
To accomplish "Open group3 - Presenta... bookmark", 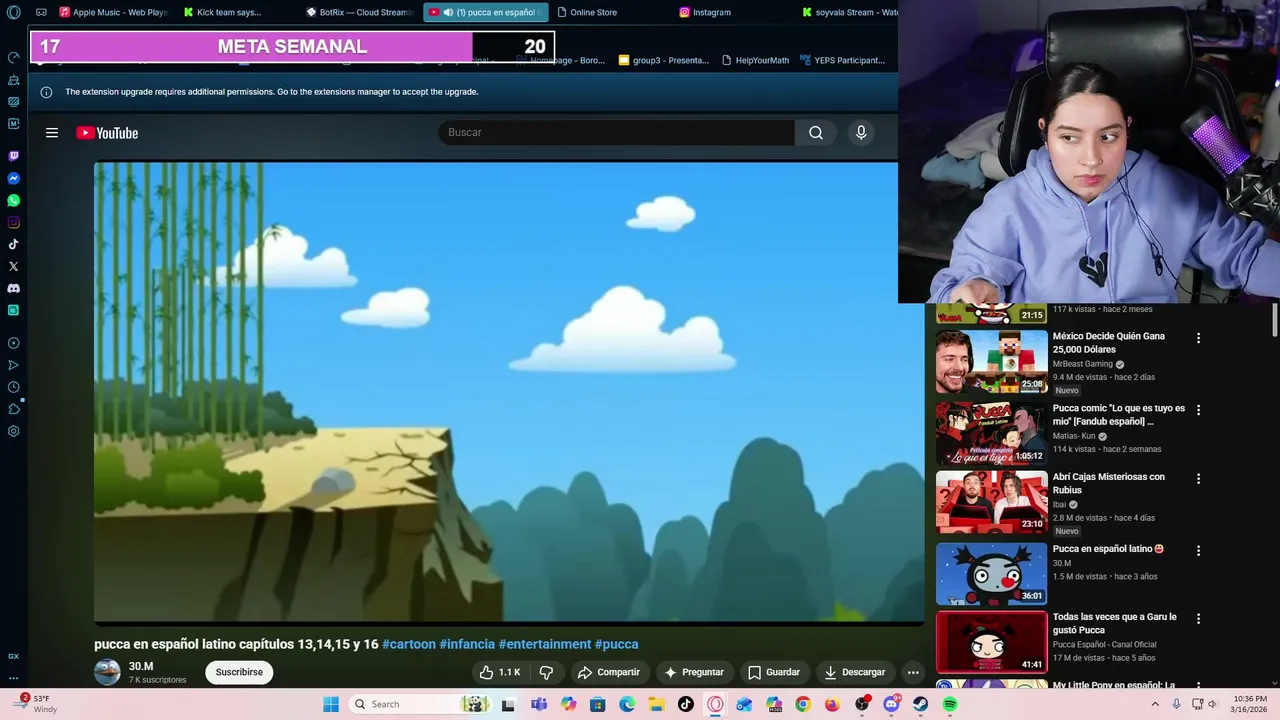I will click(x=663, y=60).
